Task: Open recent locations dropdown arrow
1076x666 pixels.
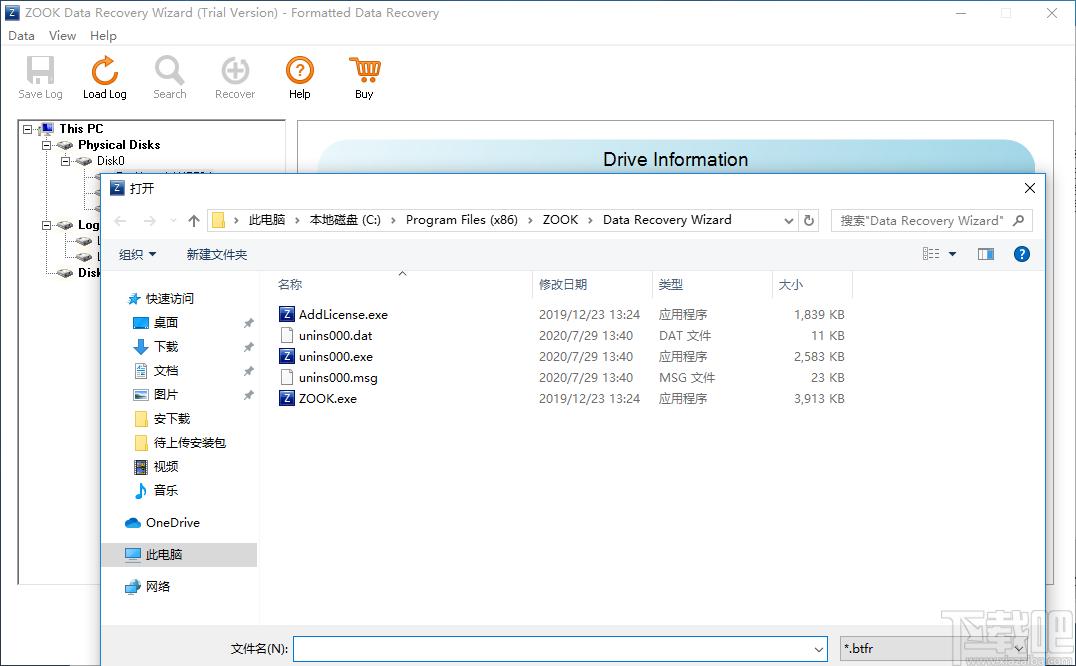Action: tap(173, 220)
